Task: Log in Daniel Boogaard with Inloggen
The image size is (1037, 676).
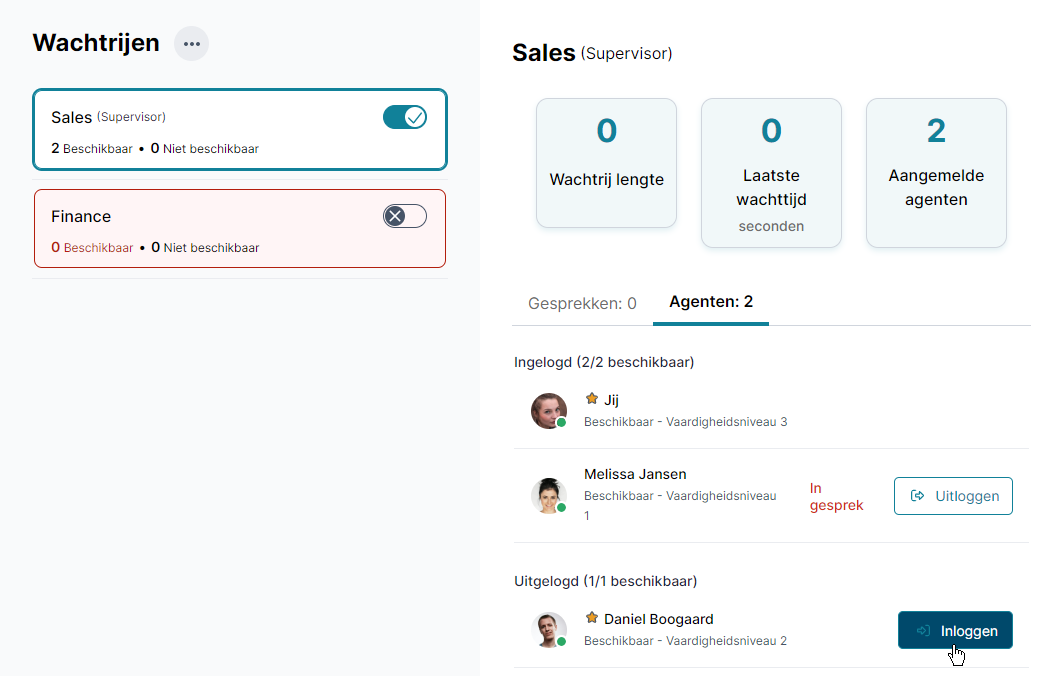Action: [955, 631]
